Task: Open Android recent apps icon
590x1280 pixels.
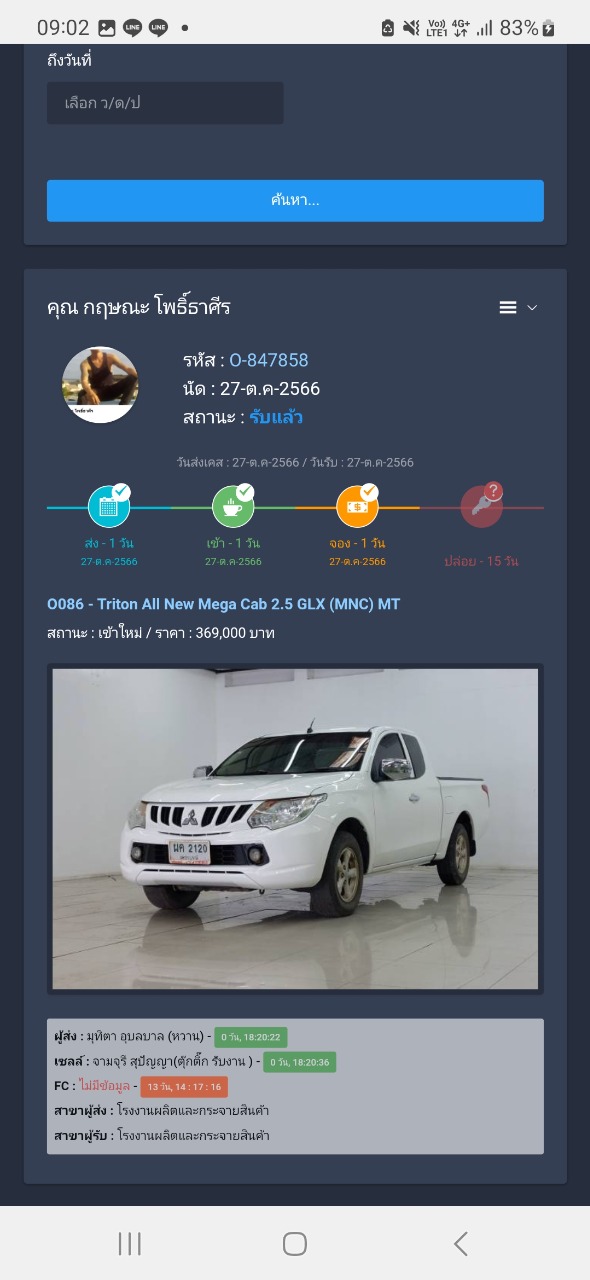Action: [x=129, y=1243]
